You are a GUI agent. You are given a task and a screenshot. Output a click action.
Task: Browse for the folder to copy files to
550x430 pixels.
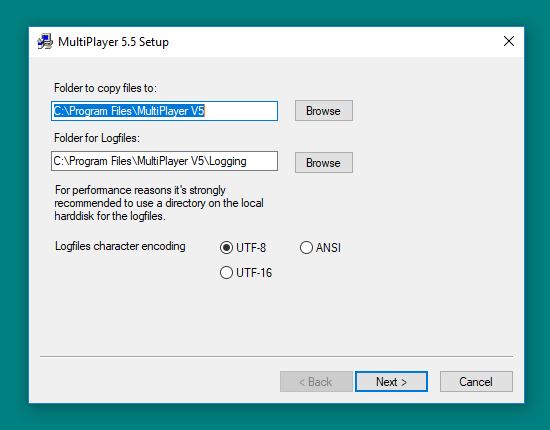(323, 111)
